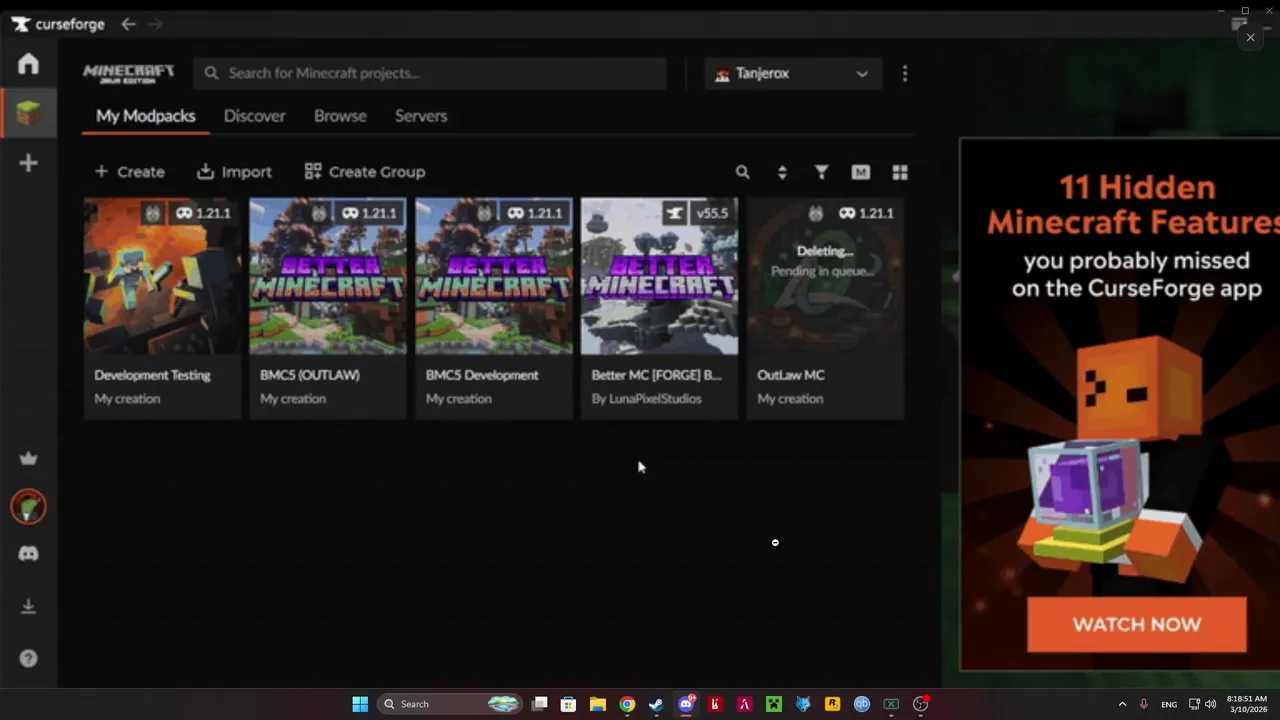Click the Development Testing title text

[152, 375]
